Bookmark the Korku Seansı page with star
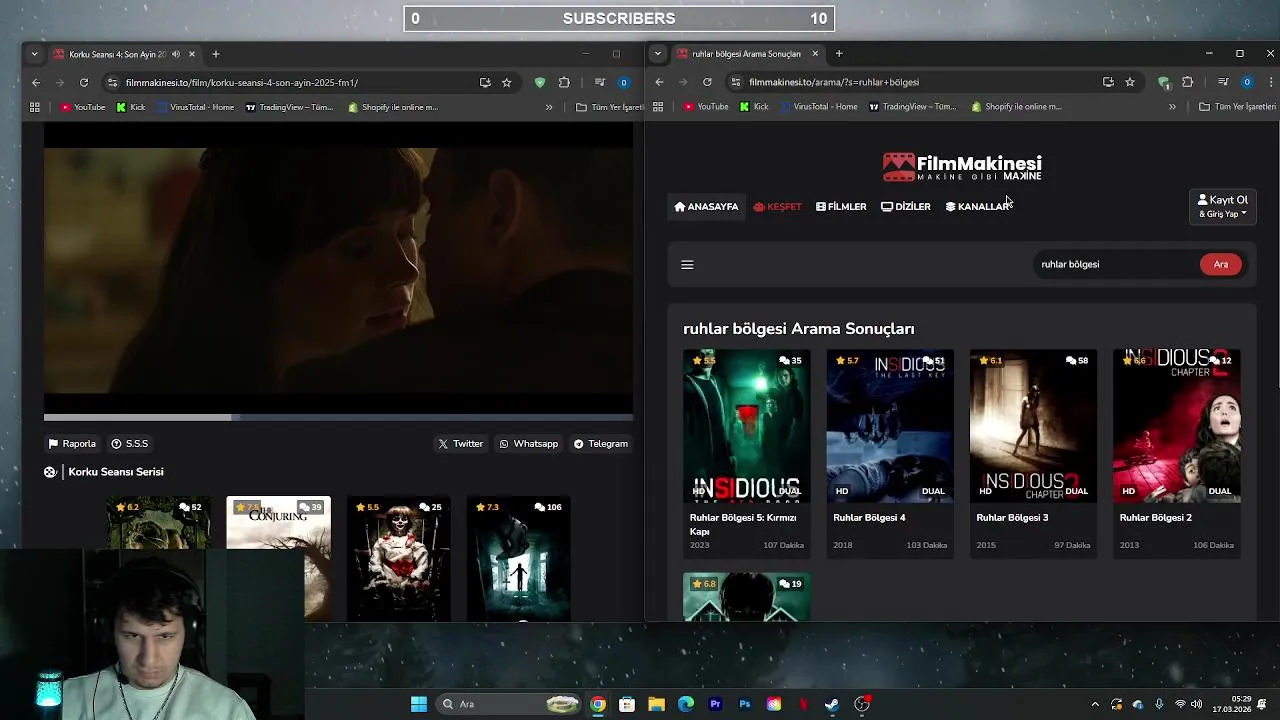1280x720 pixels. point(507,82)
